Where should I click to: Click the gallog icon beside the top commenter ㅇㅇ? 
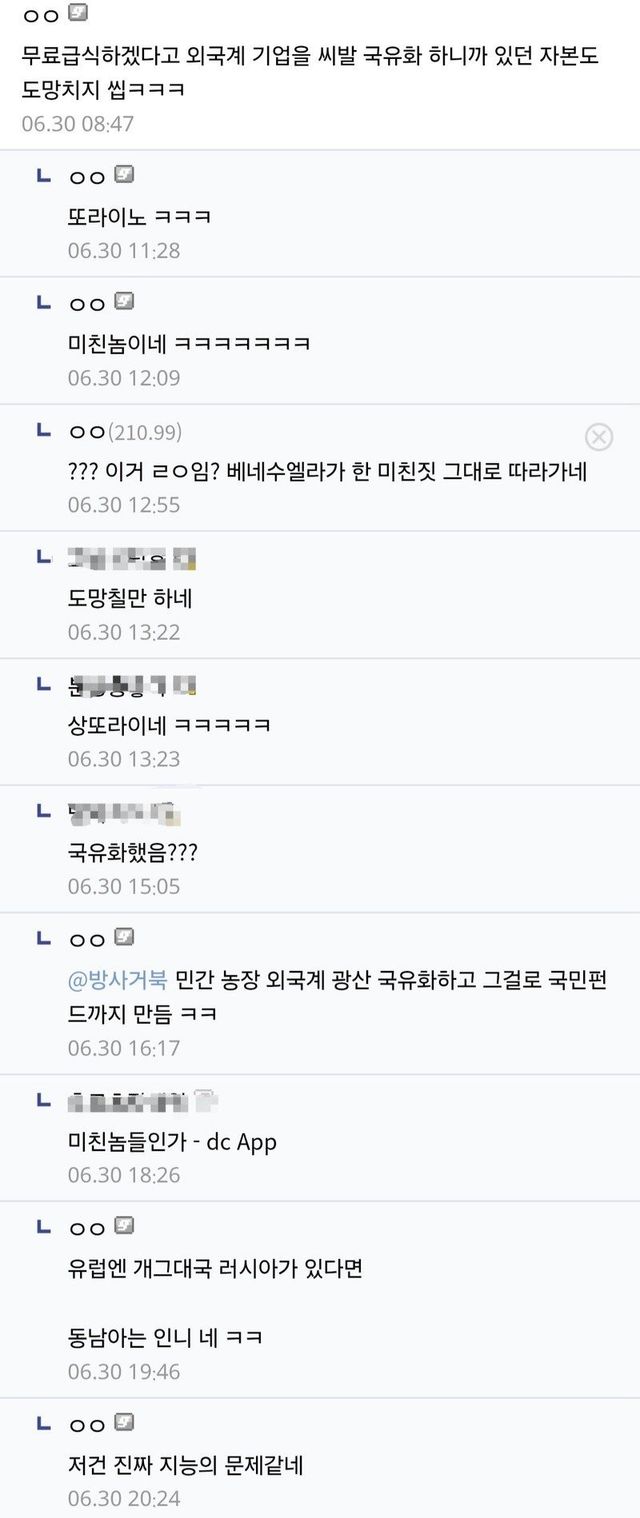[x=79, y=14]
